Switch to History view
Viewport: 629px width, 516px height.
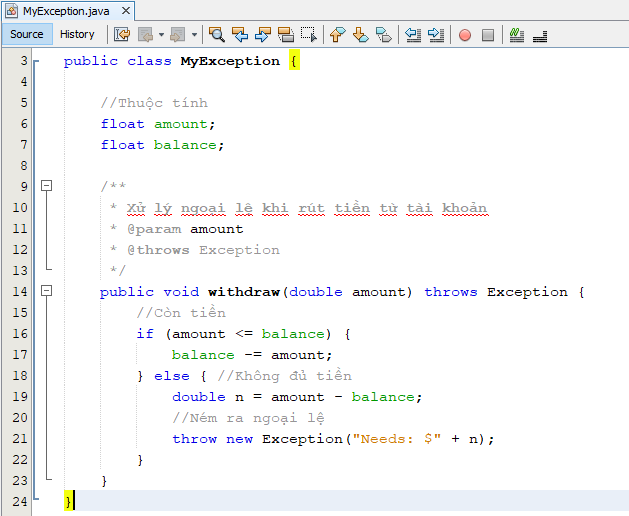pos(77,34)
